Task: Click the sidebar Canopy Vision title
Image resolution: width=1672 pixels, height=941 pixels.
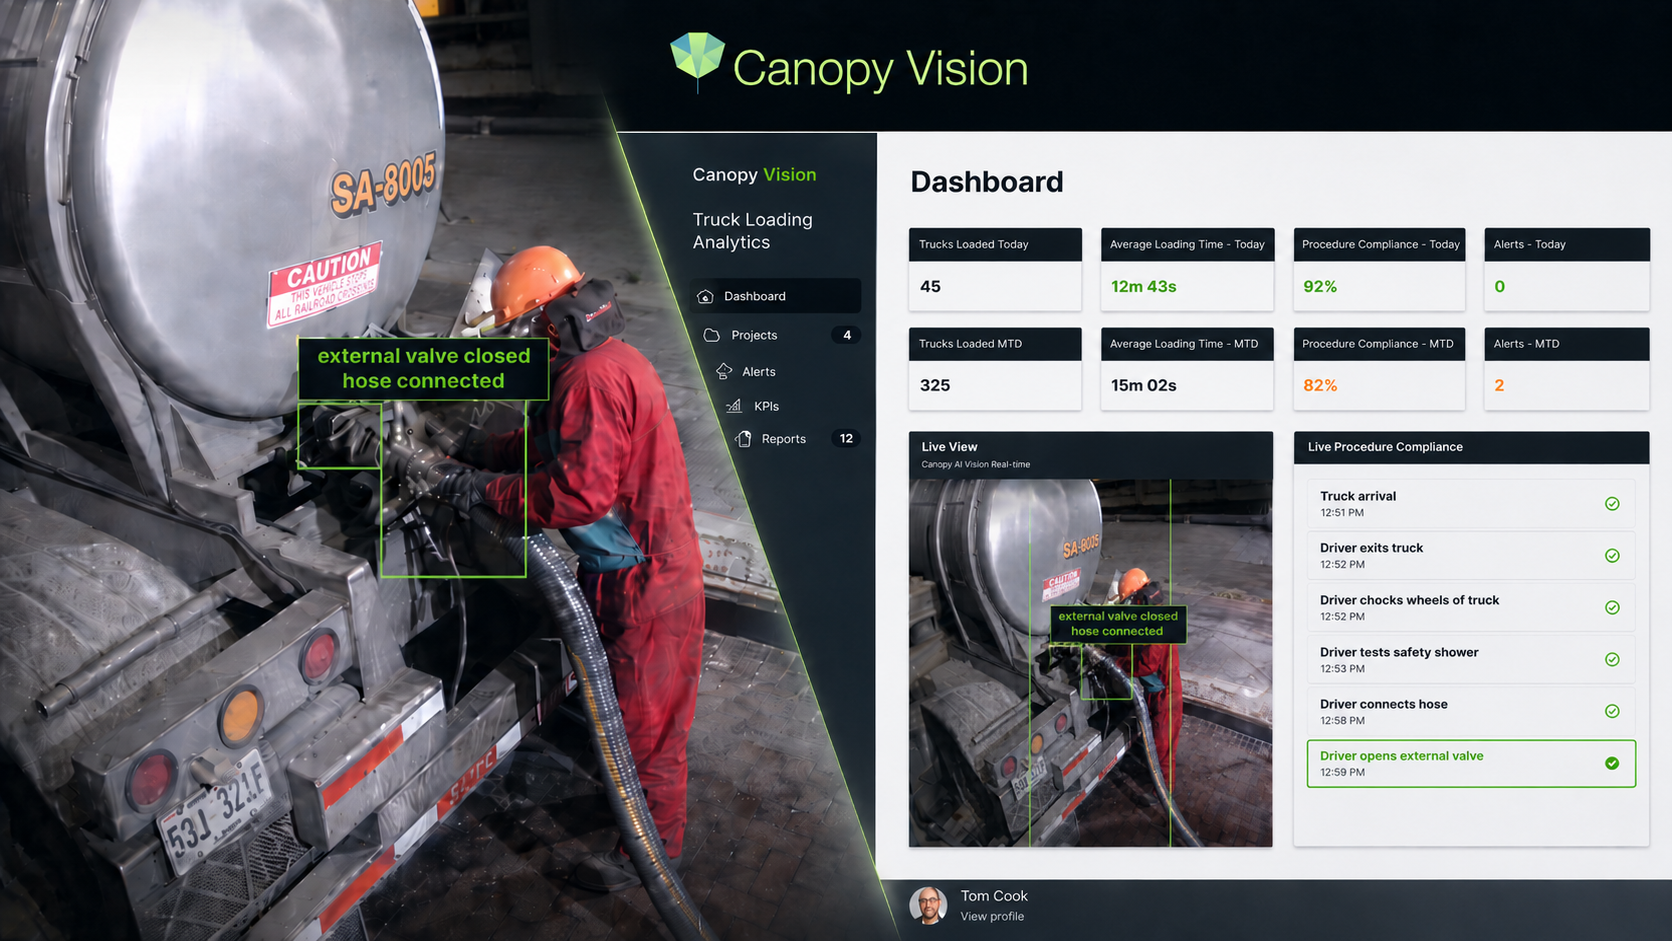Action: 754,175
